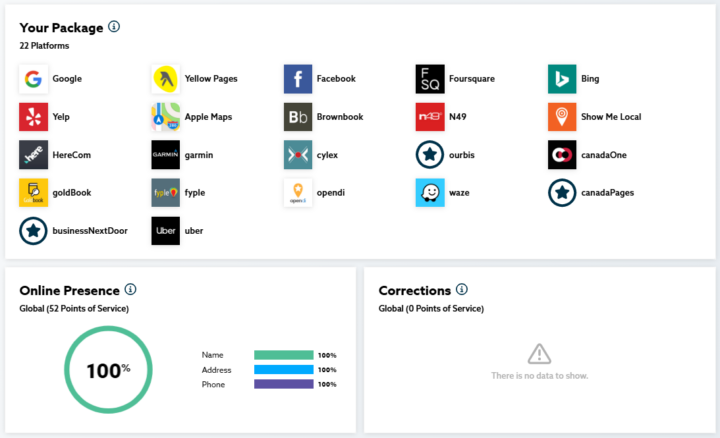The image size is (720, 438).
Task: Select the Yellow Pages logo icon
Action: click(x=166, y=79)
